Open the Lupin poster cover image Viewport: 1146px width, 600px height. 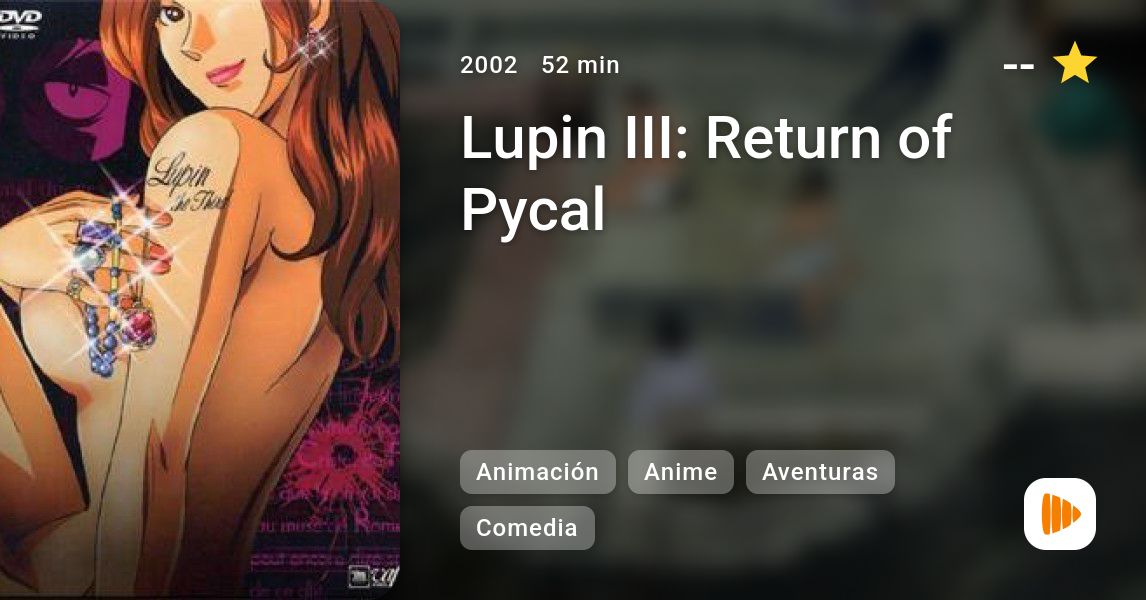[x=200, y=300]
